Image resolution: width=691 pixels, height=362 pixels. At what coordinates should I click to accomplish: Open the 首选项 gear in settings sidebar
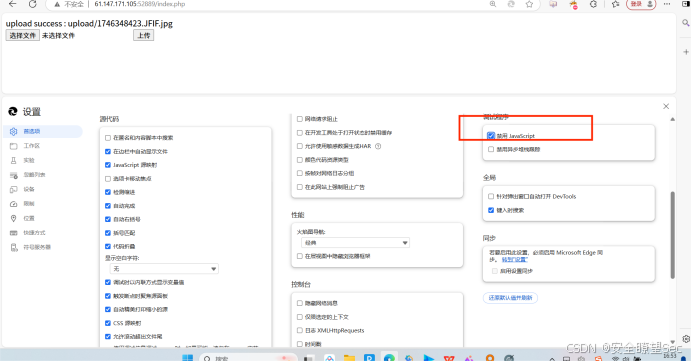click(x=13, y=131)
